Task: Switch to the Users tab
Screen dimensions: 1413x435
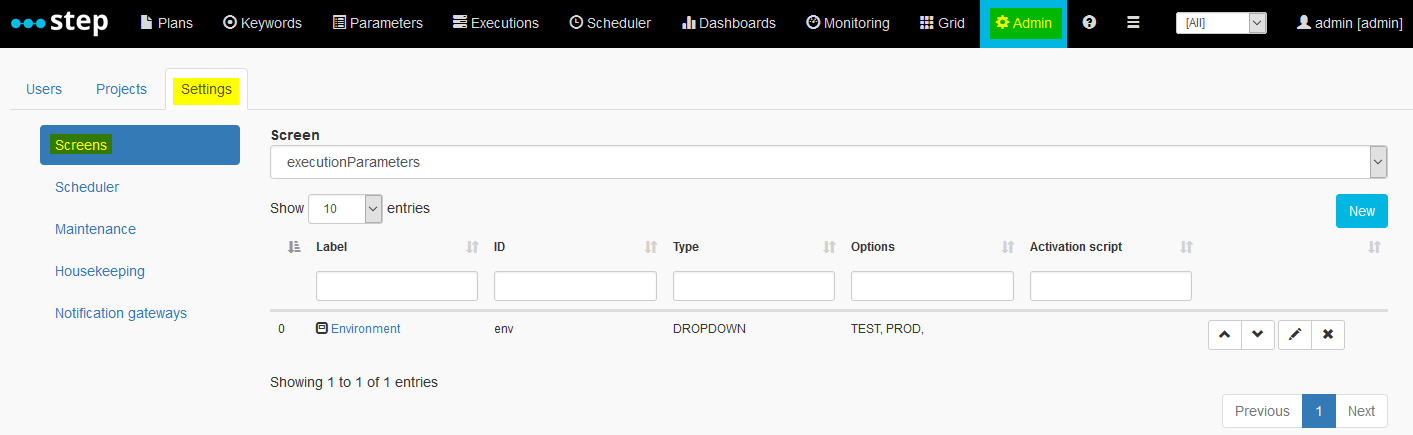Action: pyautogui.click(x=44, y=89)
